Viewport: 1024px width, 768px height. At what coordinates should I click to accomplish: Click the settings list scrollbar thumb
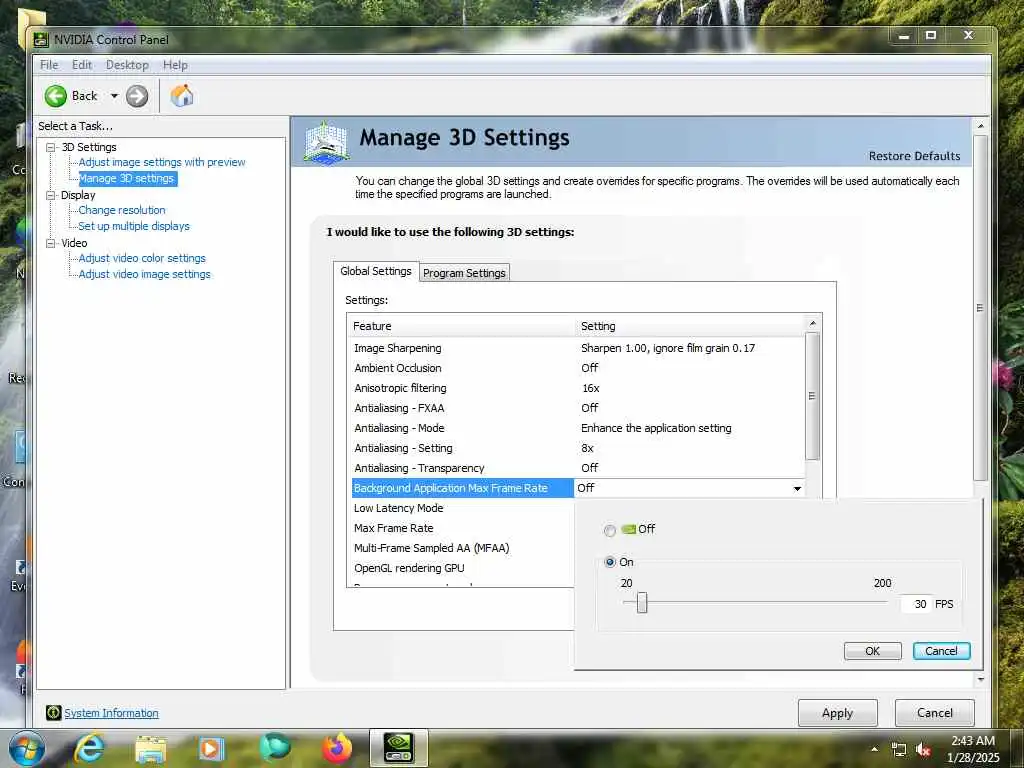812,396
